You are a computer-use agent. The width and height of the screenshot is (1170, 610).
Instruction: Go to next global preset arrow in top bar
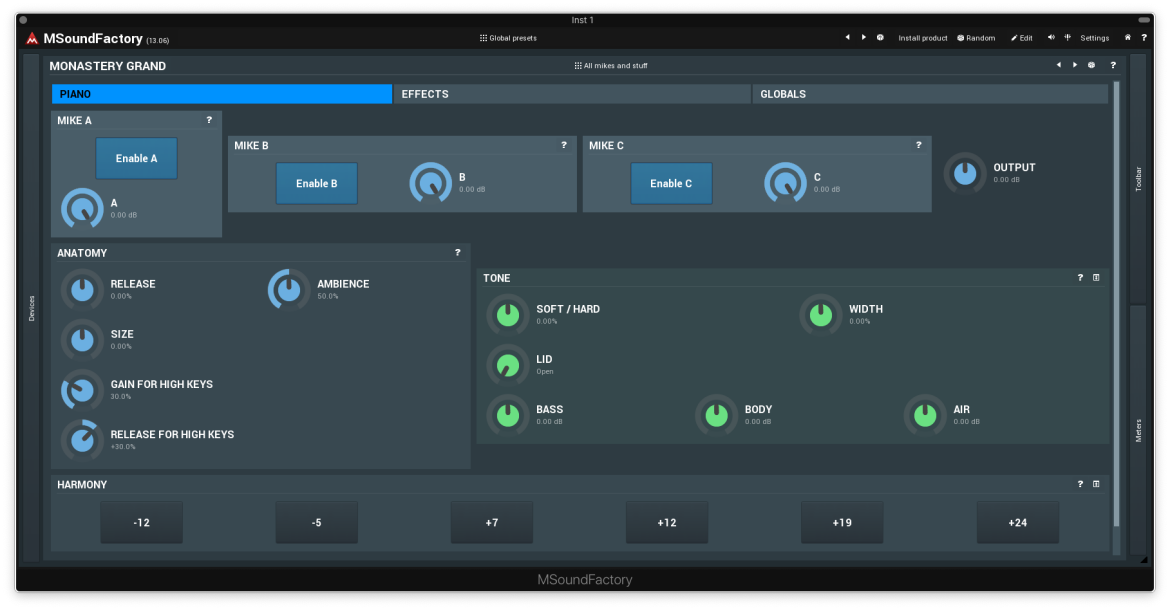tap(863, 37)
